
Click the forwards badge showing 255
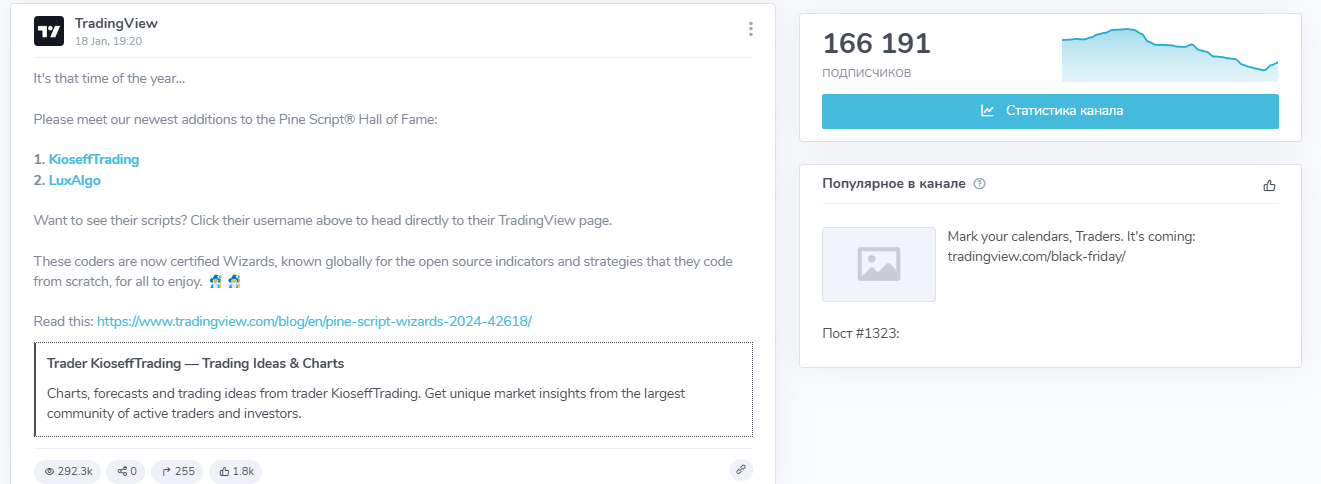[177, 471]
